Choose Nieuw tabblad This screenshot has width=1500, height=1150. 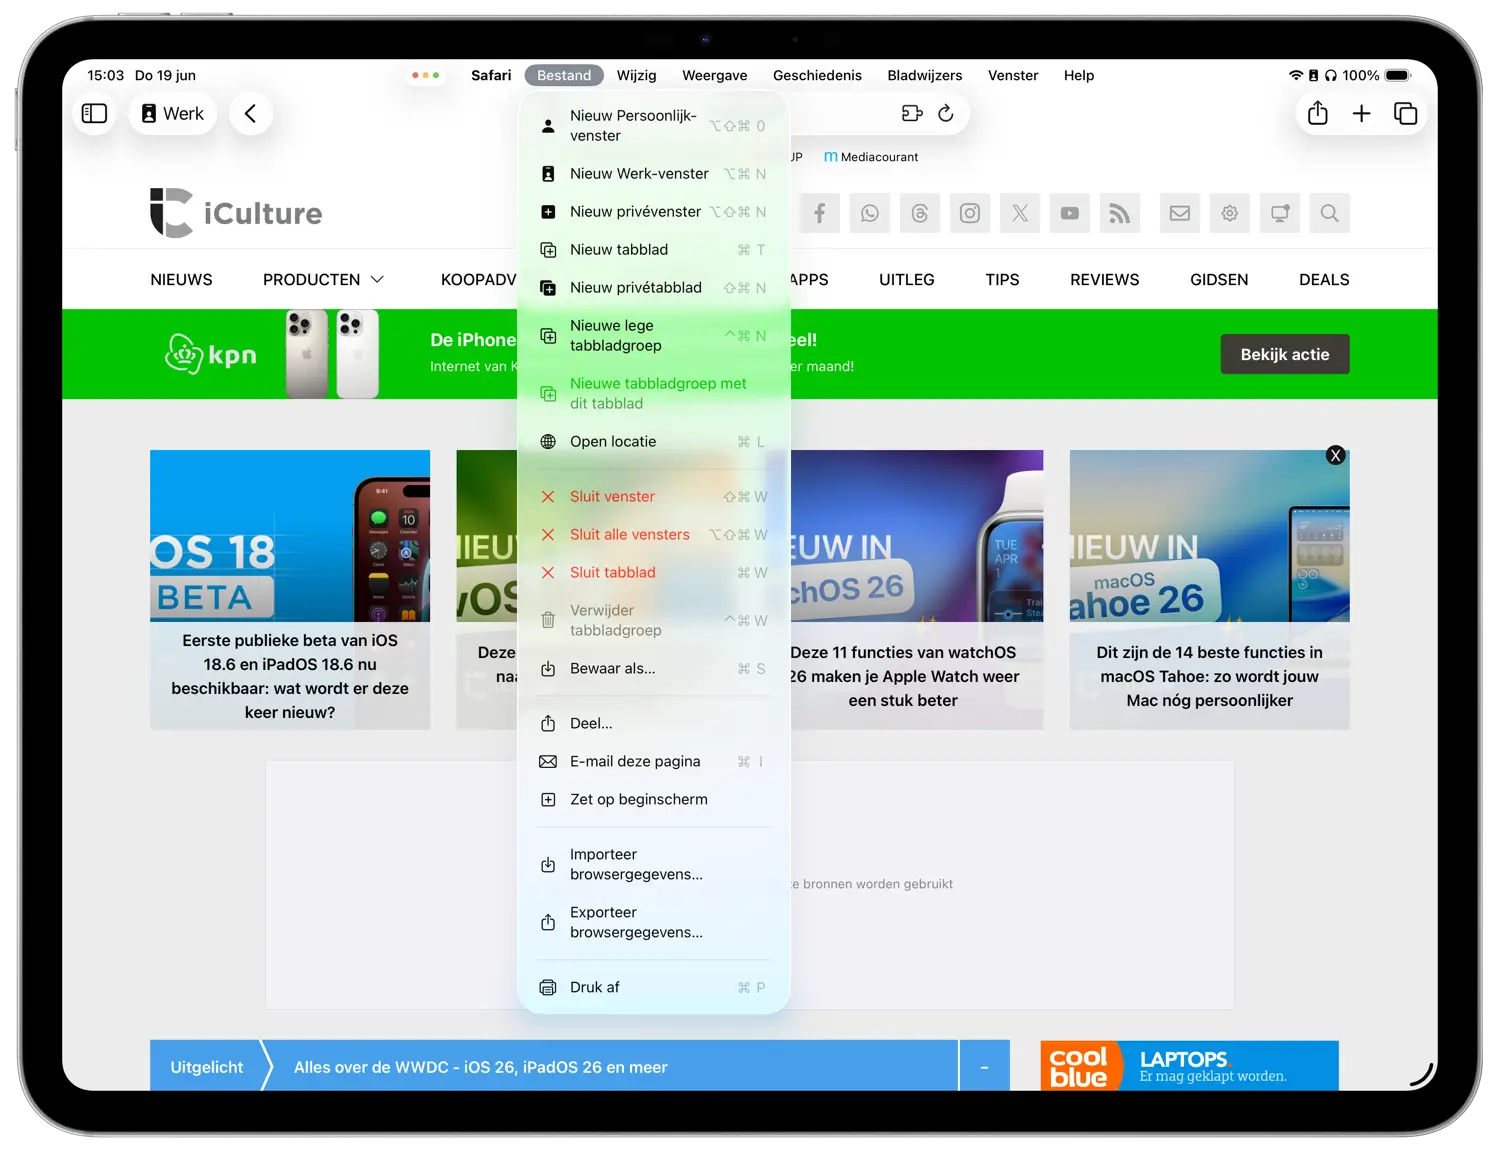click(x=654, y=250)
